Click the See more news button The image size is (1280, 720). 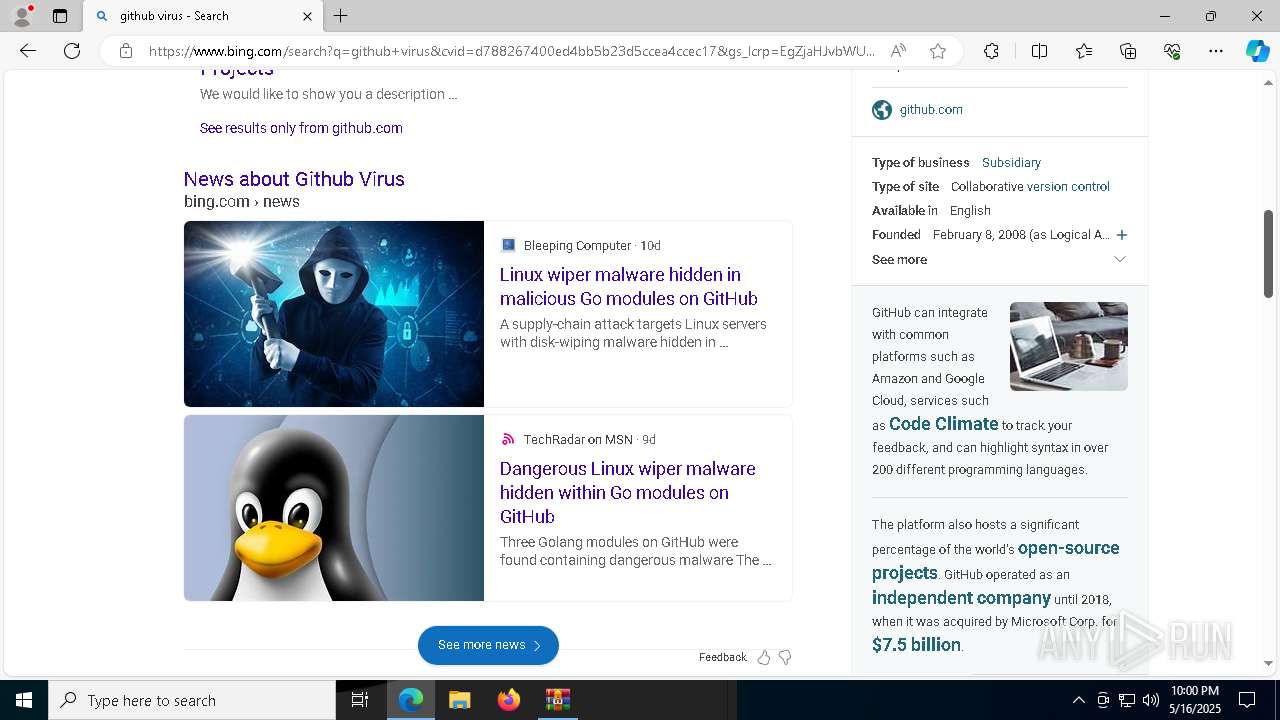point(488,645)
